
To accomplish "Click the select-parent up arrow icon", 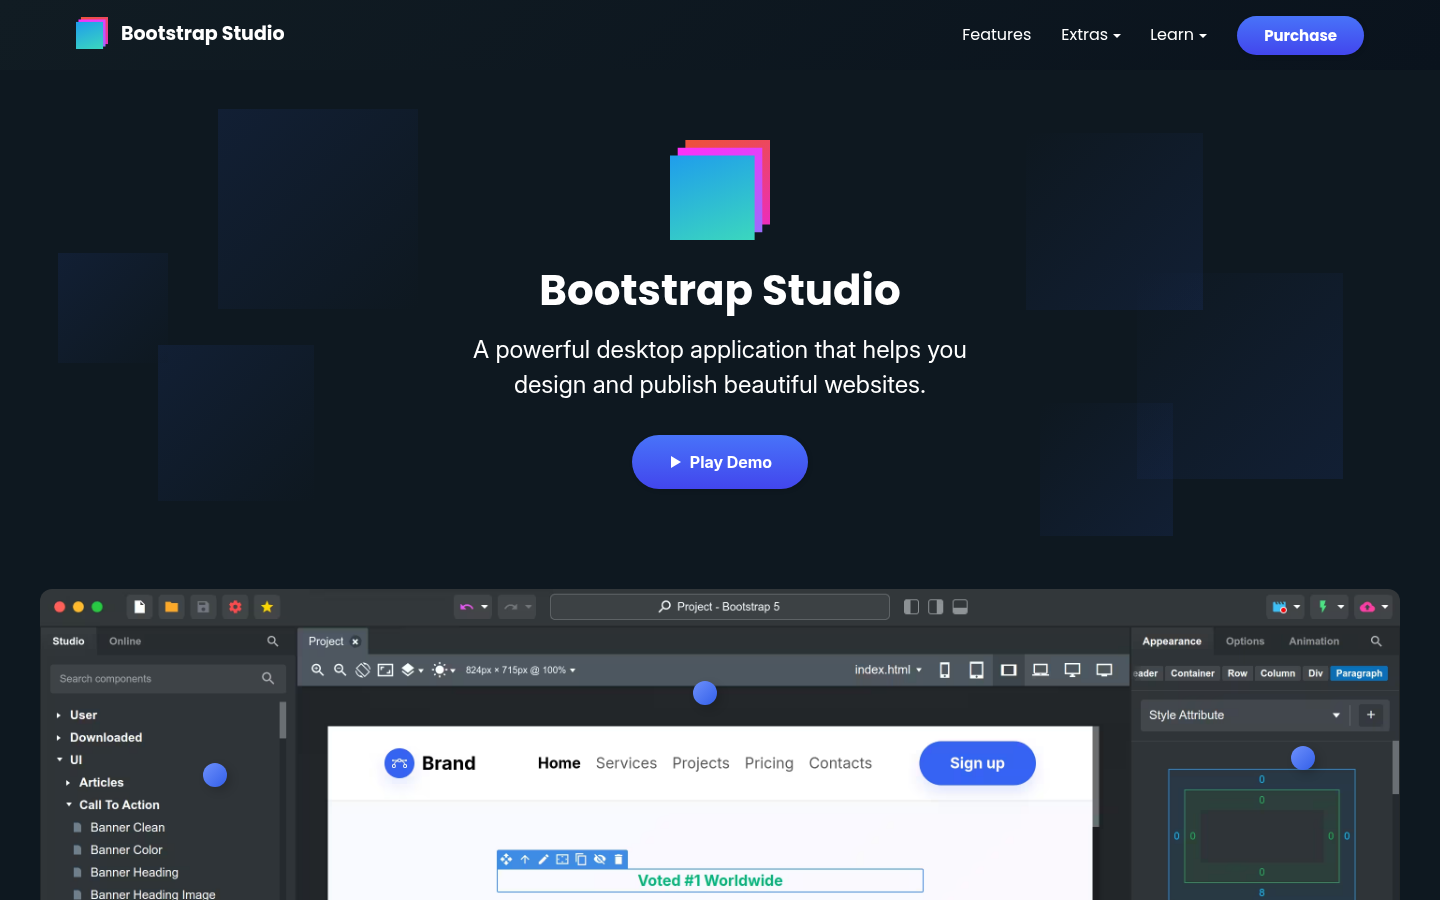I will 525,859.
